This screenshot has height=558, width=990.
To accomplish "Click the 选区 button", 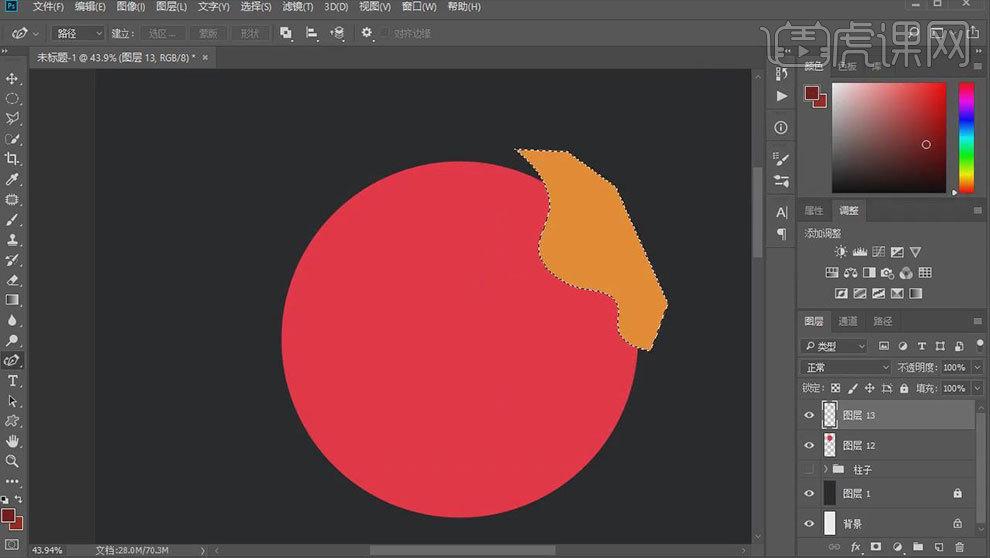I will (162, 33).
